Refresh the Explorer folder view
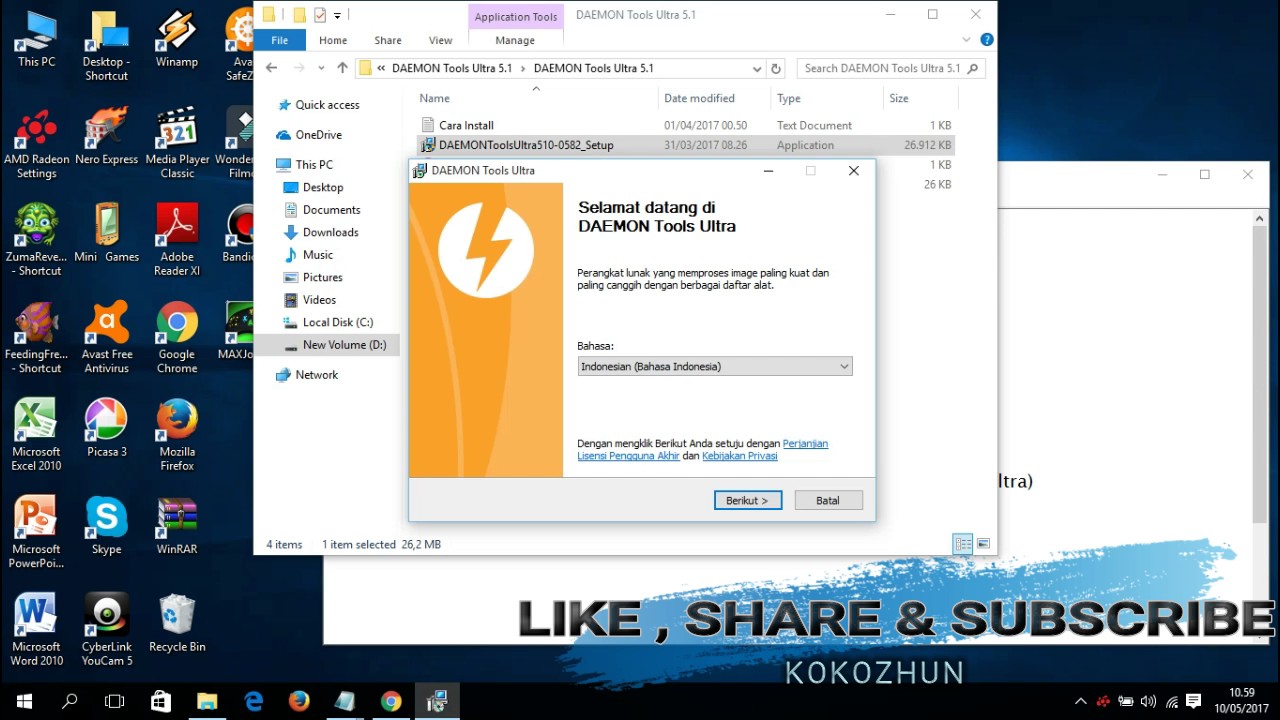Screen dimensions: 1280x720 click(776, 68)
